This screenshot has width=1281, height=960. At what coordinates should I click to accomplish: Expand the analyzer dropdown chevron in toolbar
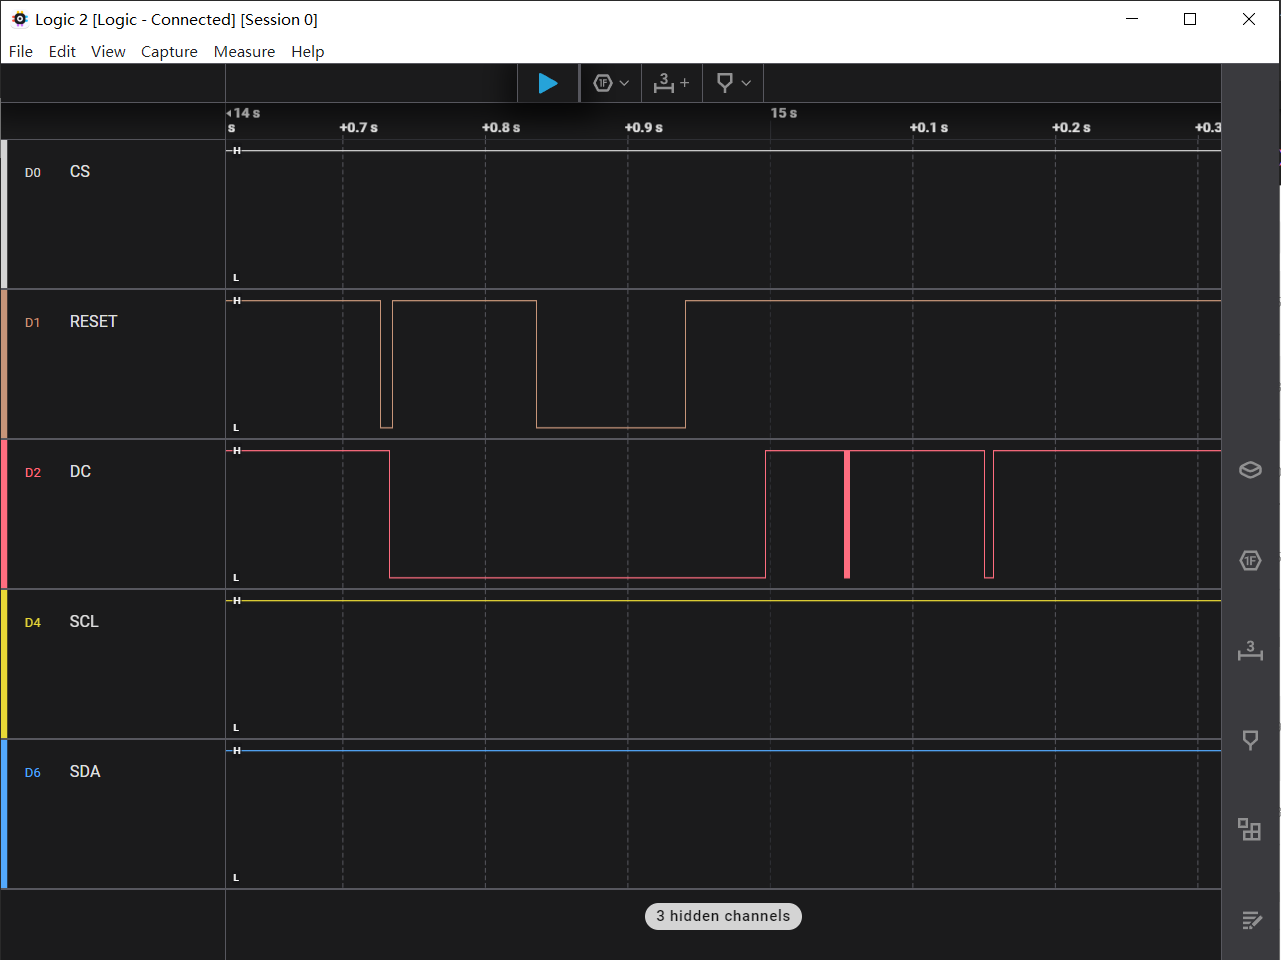point(625,83)
